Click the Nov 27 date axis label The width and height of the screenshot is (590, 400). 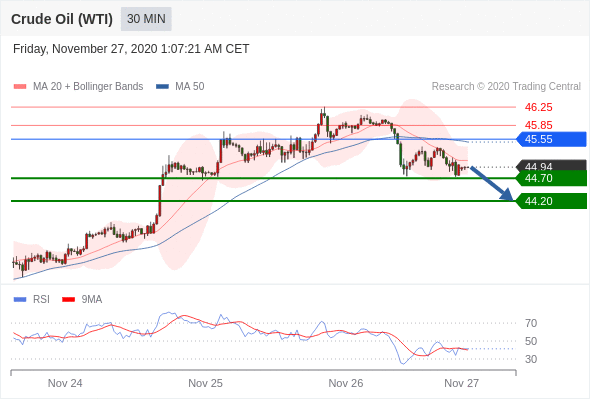462,383
